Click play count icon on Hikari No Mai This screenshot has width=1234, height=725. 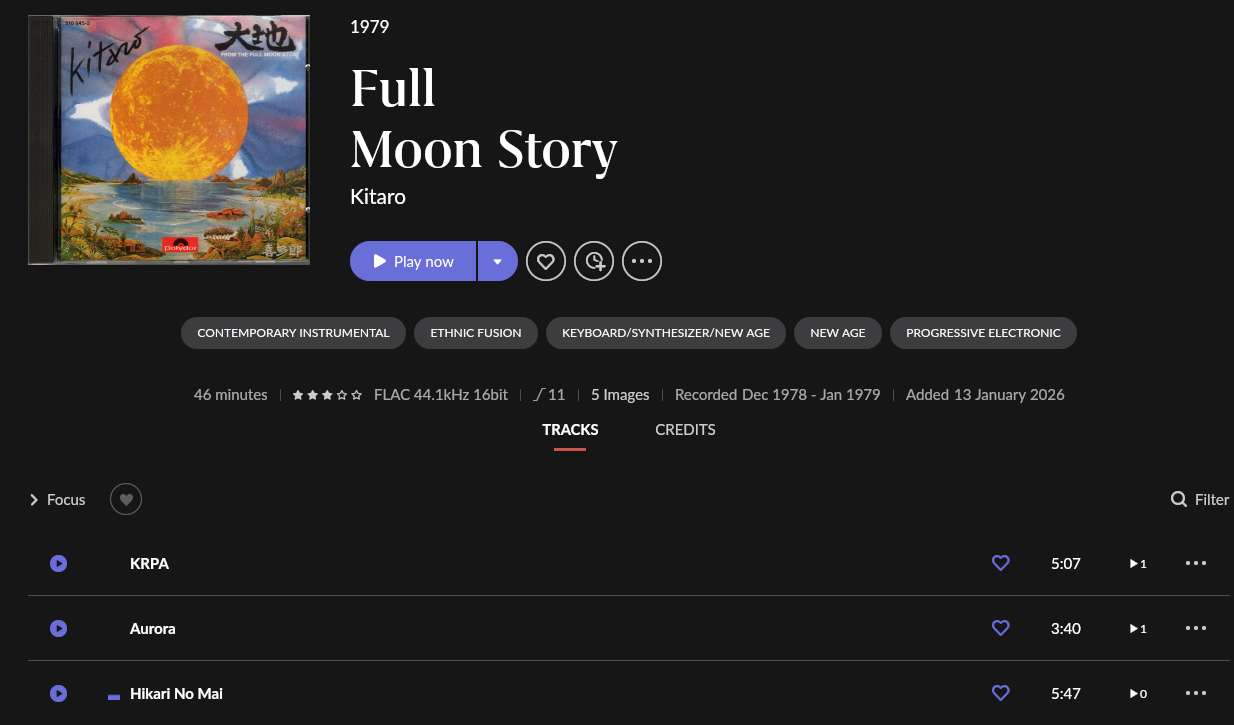coord(1138,694)
